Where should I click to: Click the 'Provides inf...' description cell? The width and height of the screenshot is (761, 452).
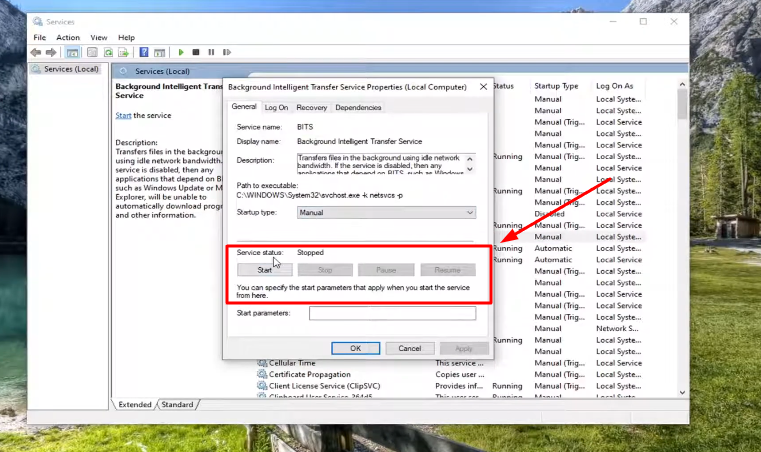click(x=459, y=386)
